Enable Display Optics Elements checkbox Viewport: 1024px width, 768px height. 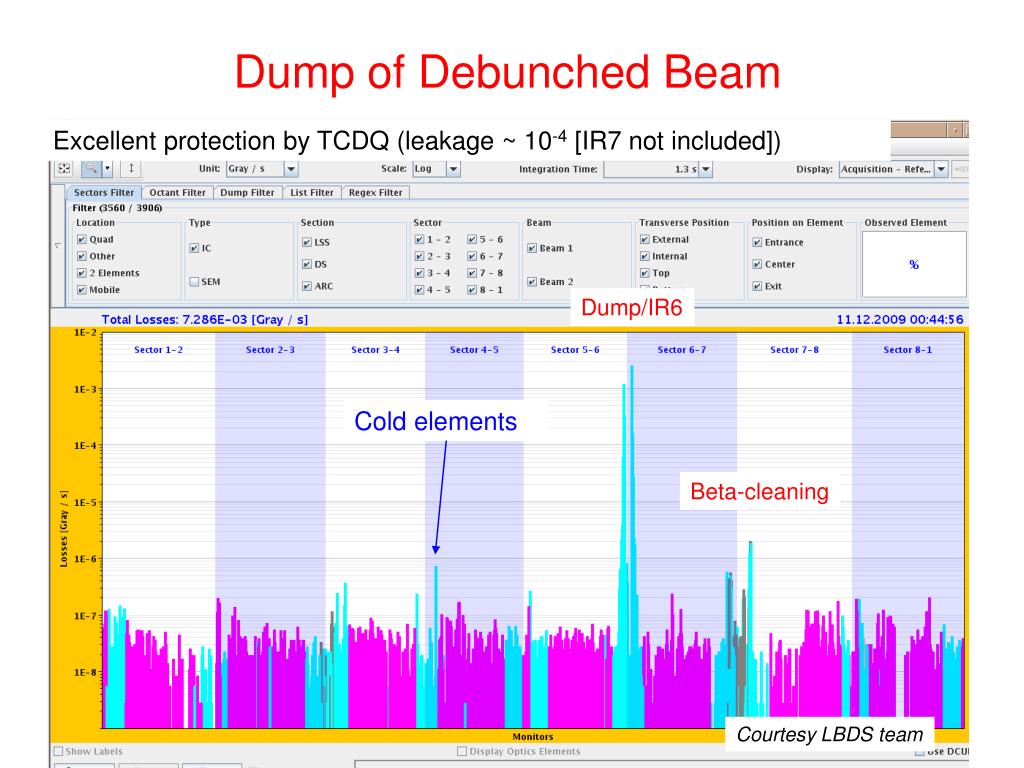pos(462,751)
